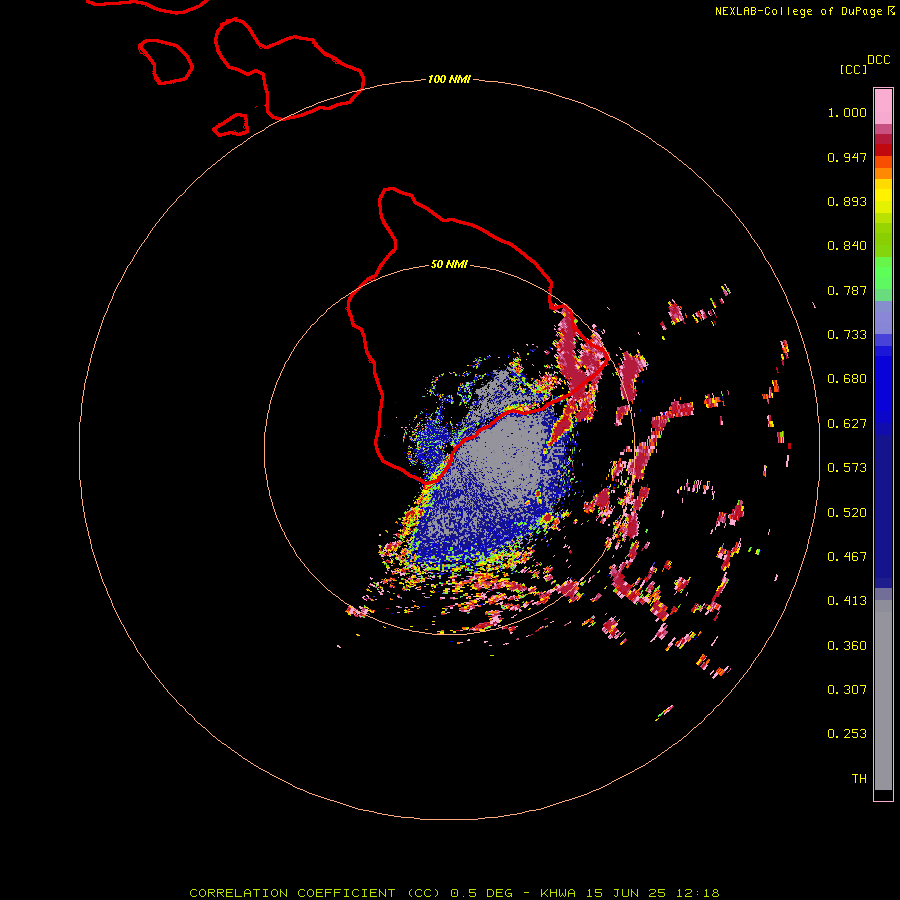Screen dimensions: 900x900
Task: Click the 0.893 scale value
Action: point(847,201)
